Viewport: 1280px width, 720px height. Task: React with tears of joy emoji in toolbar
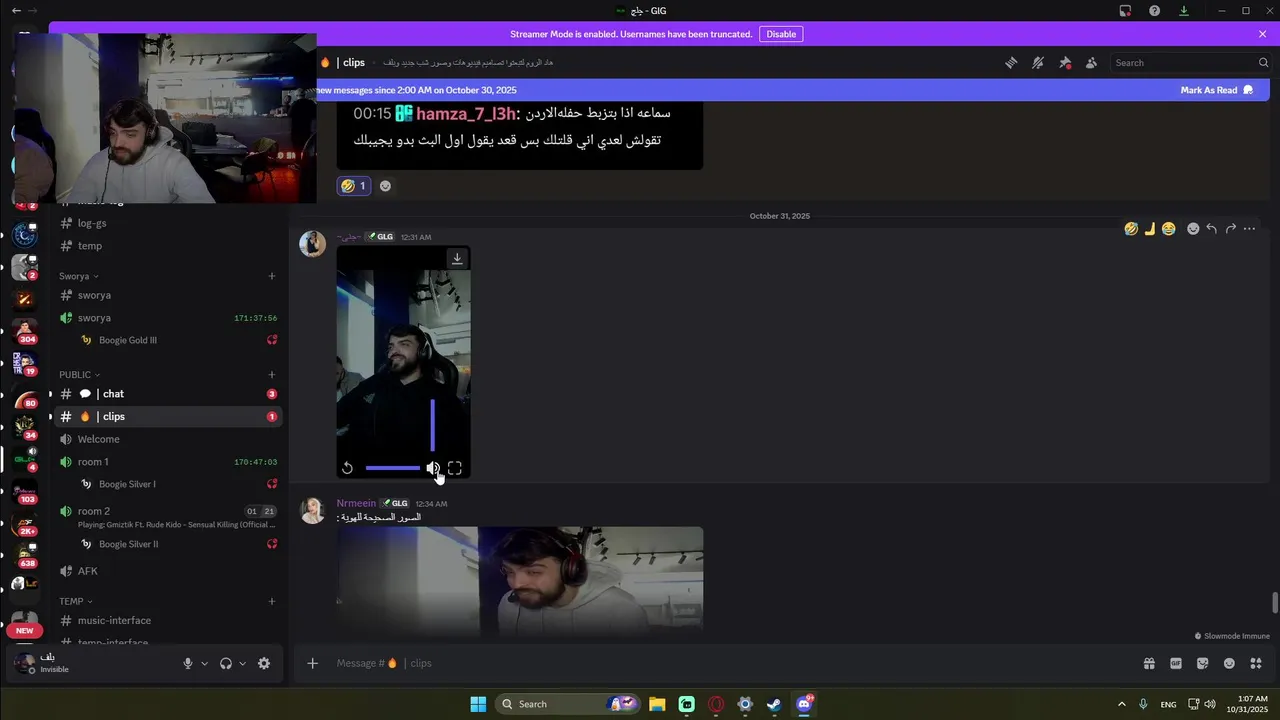coord(1169,229)
